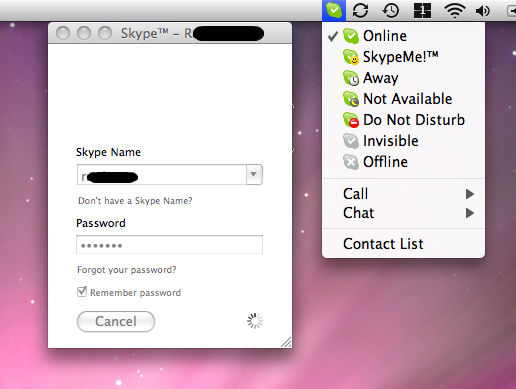Zoom the Skype login window
The width and height of the screenshot is (516, 389).
click(x=105, y=33)
